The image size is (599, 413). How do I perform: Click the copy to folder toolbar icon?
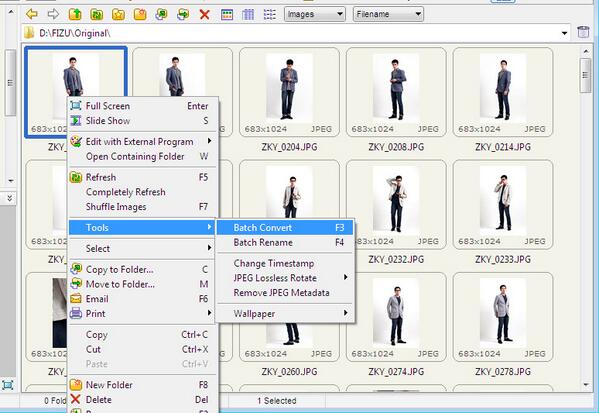[162, 15]
